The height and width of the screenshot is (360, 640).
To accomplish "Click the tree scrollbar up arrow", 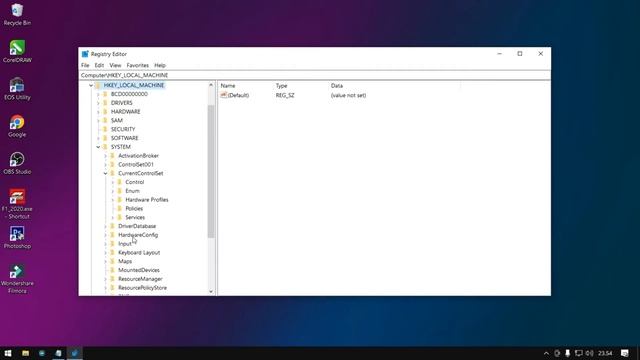I will click(211, 85).
